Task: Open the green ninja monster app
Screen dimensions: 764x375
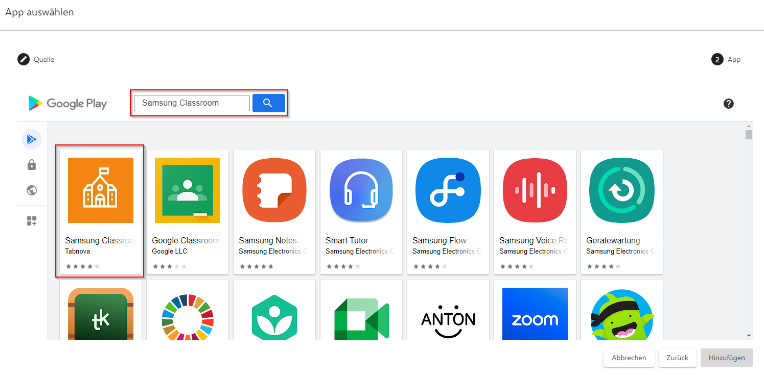Action: point(621,315)
